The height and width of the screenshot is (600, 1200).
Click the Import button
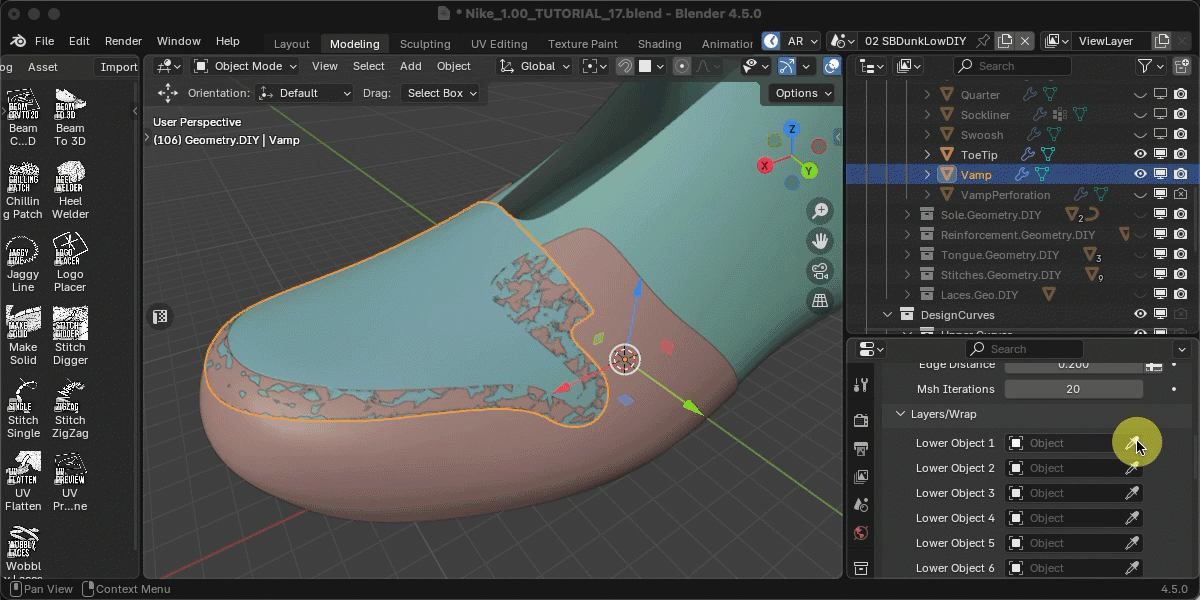118,67
